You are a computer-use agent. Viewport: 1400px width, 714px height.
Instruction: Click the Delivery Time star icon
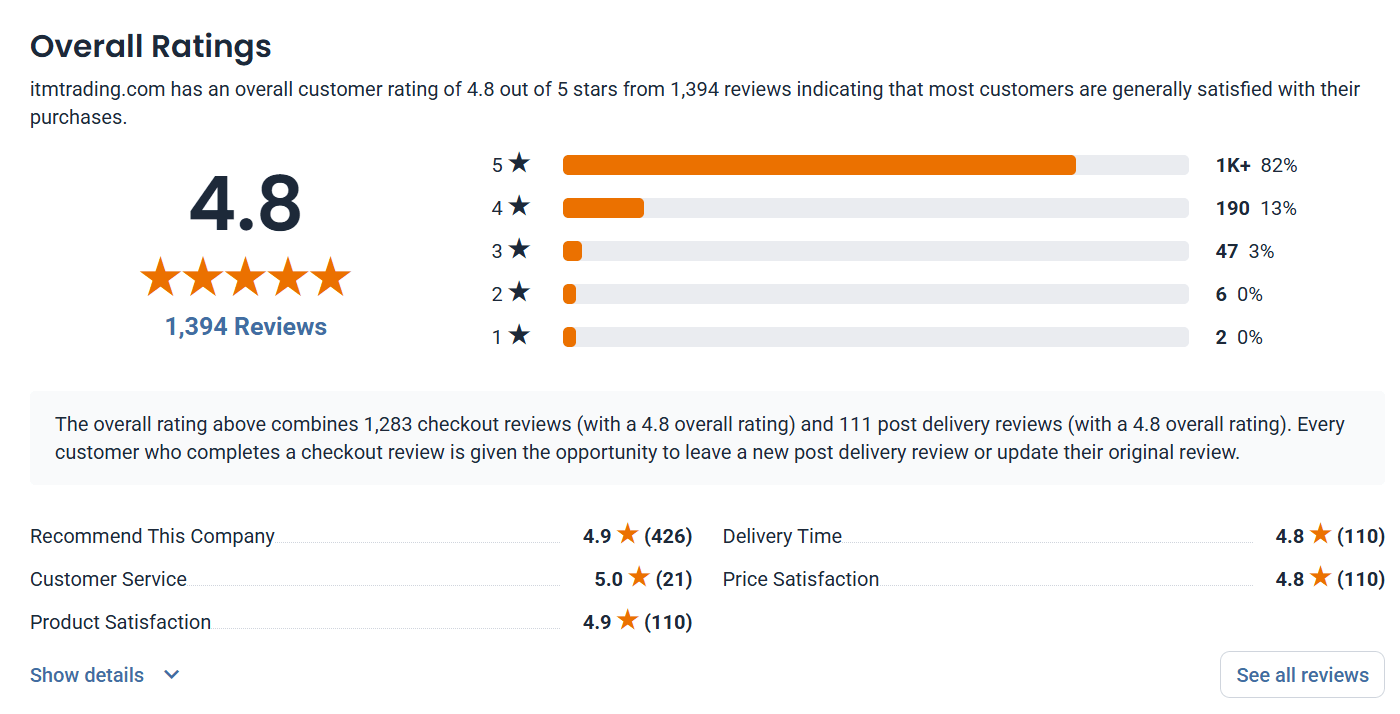point(1320,535)
